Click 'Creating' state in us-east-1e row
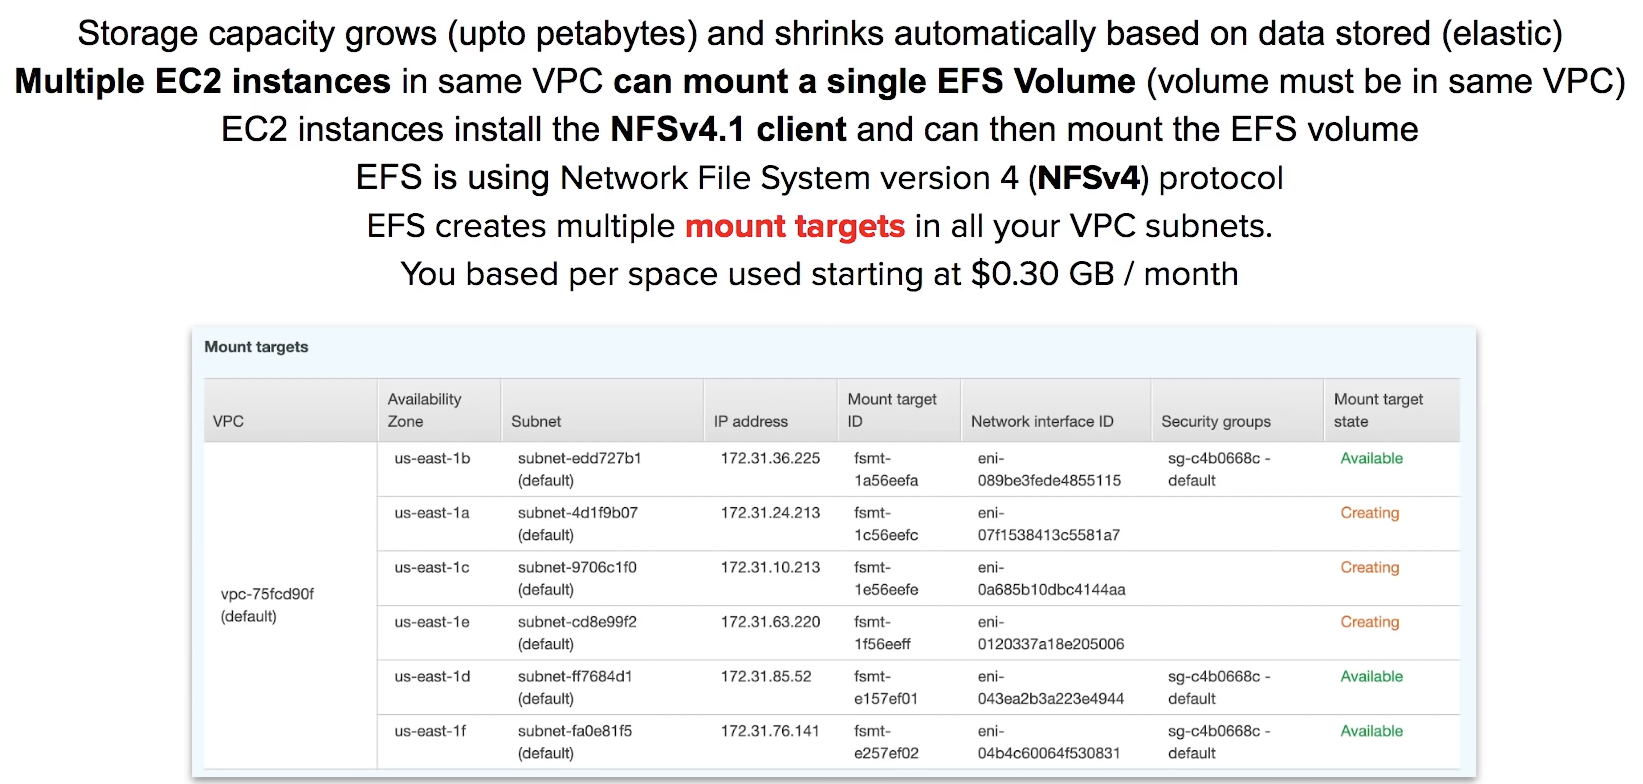Screen dimensions: 1643x784 (x=1369, y=622)
